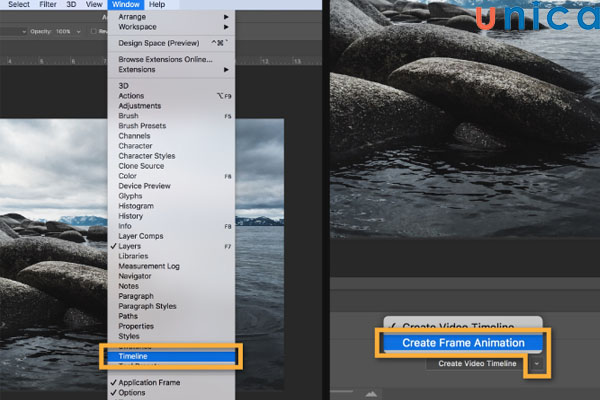Expand the Arrange submenu
The height and width of the screenshot is (400, 600).
(x=171, y=17)
